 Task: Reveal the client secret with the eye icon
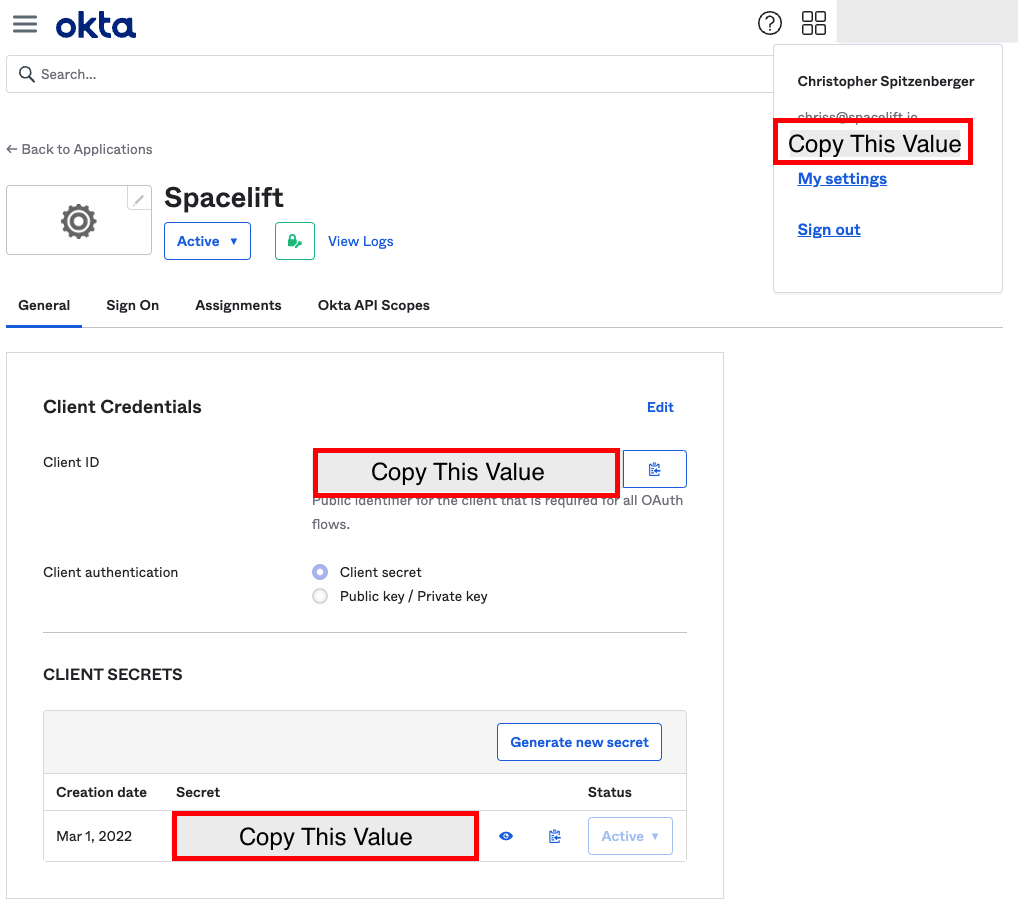[x=505, y=836]
